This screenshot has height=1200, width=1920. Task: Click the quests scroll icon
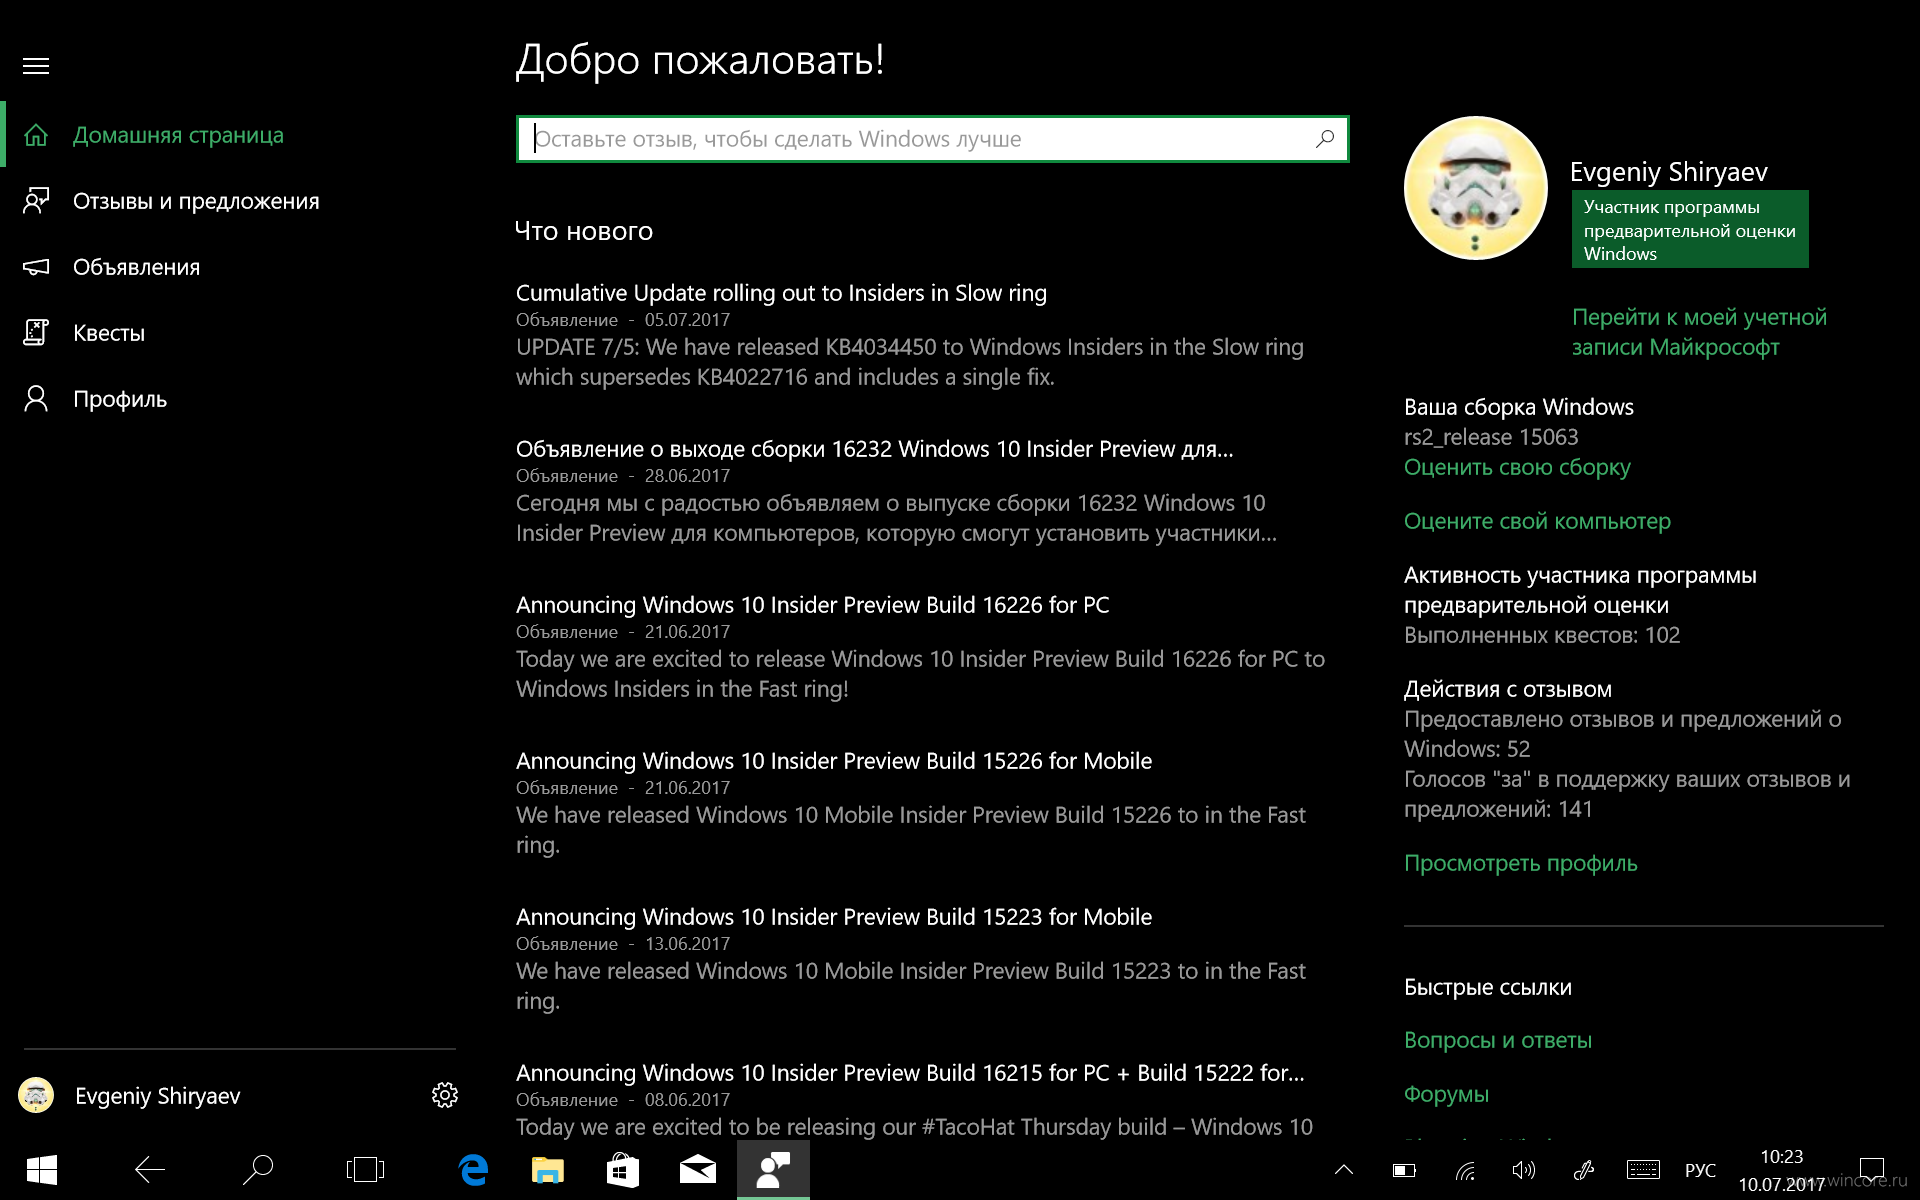click(x=36, y=333)
